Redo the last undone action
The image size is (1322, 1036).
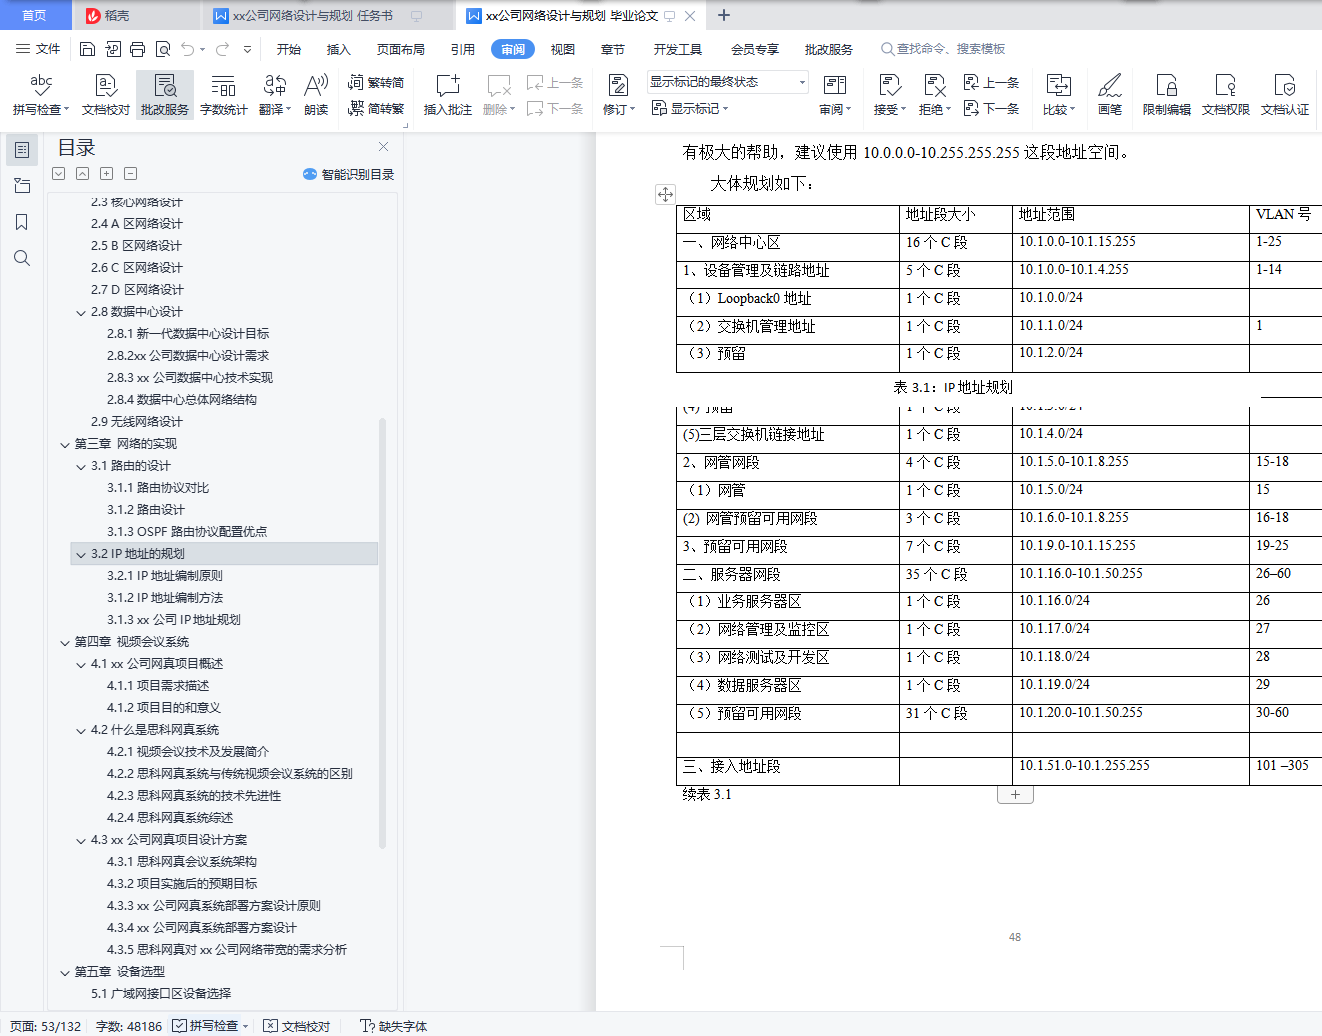tap(222, 49)
